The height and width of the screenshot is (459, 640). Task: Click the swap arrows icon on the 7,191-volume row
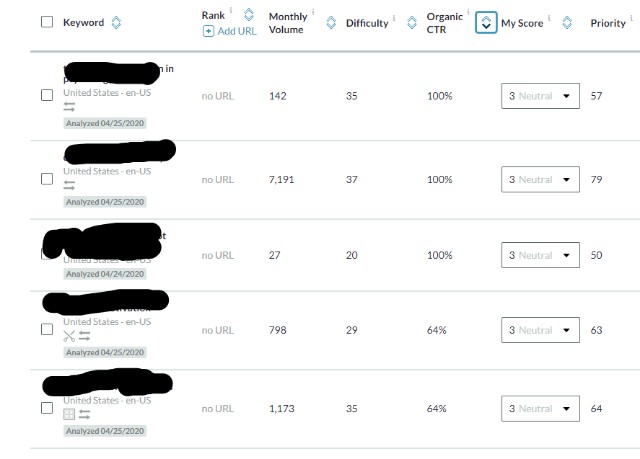click(x=69, y=186)
